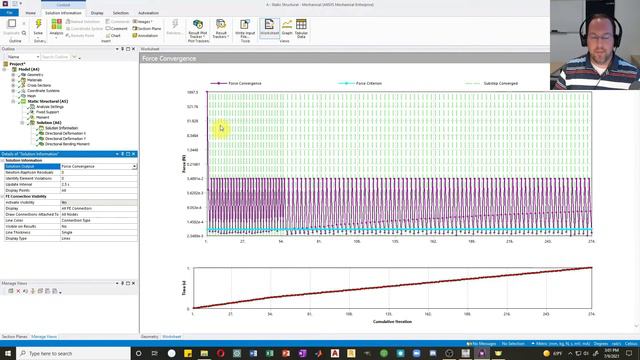Select the Mesh tree node

(31, 96)
